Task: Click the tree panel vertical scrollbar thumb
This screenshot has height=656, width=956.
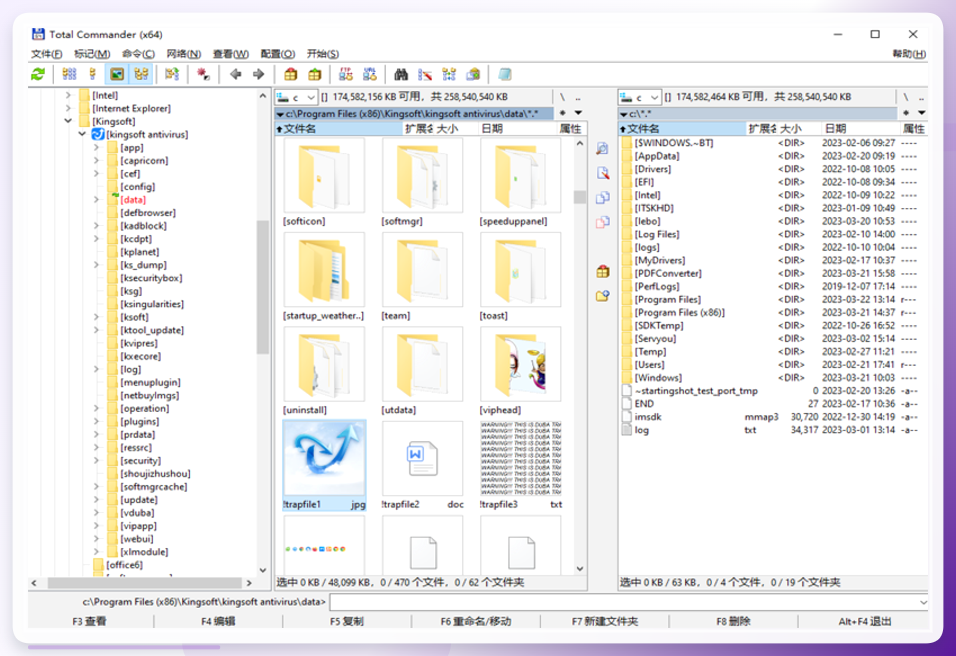Action: click(263, 287)
